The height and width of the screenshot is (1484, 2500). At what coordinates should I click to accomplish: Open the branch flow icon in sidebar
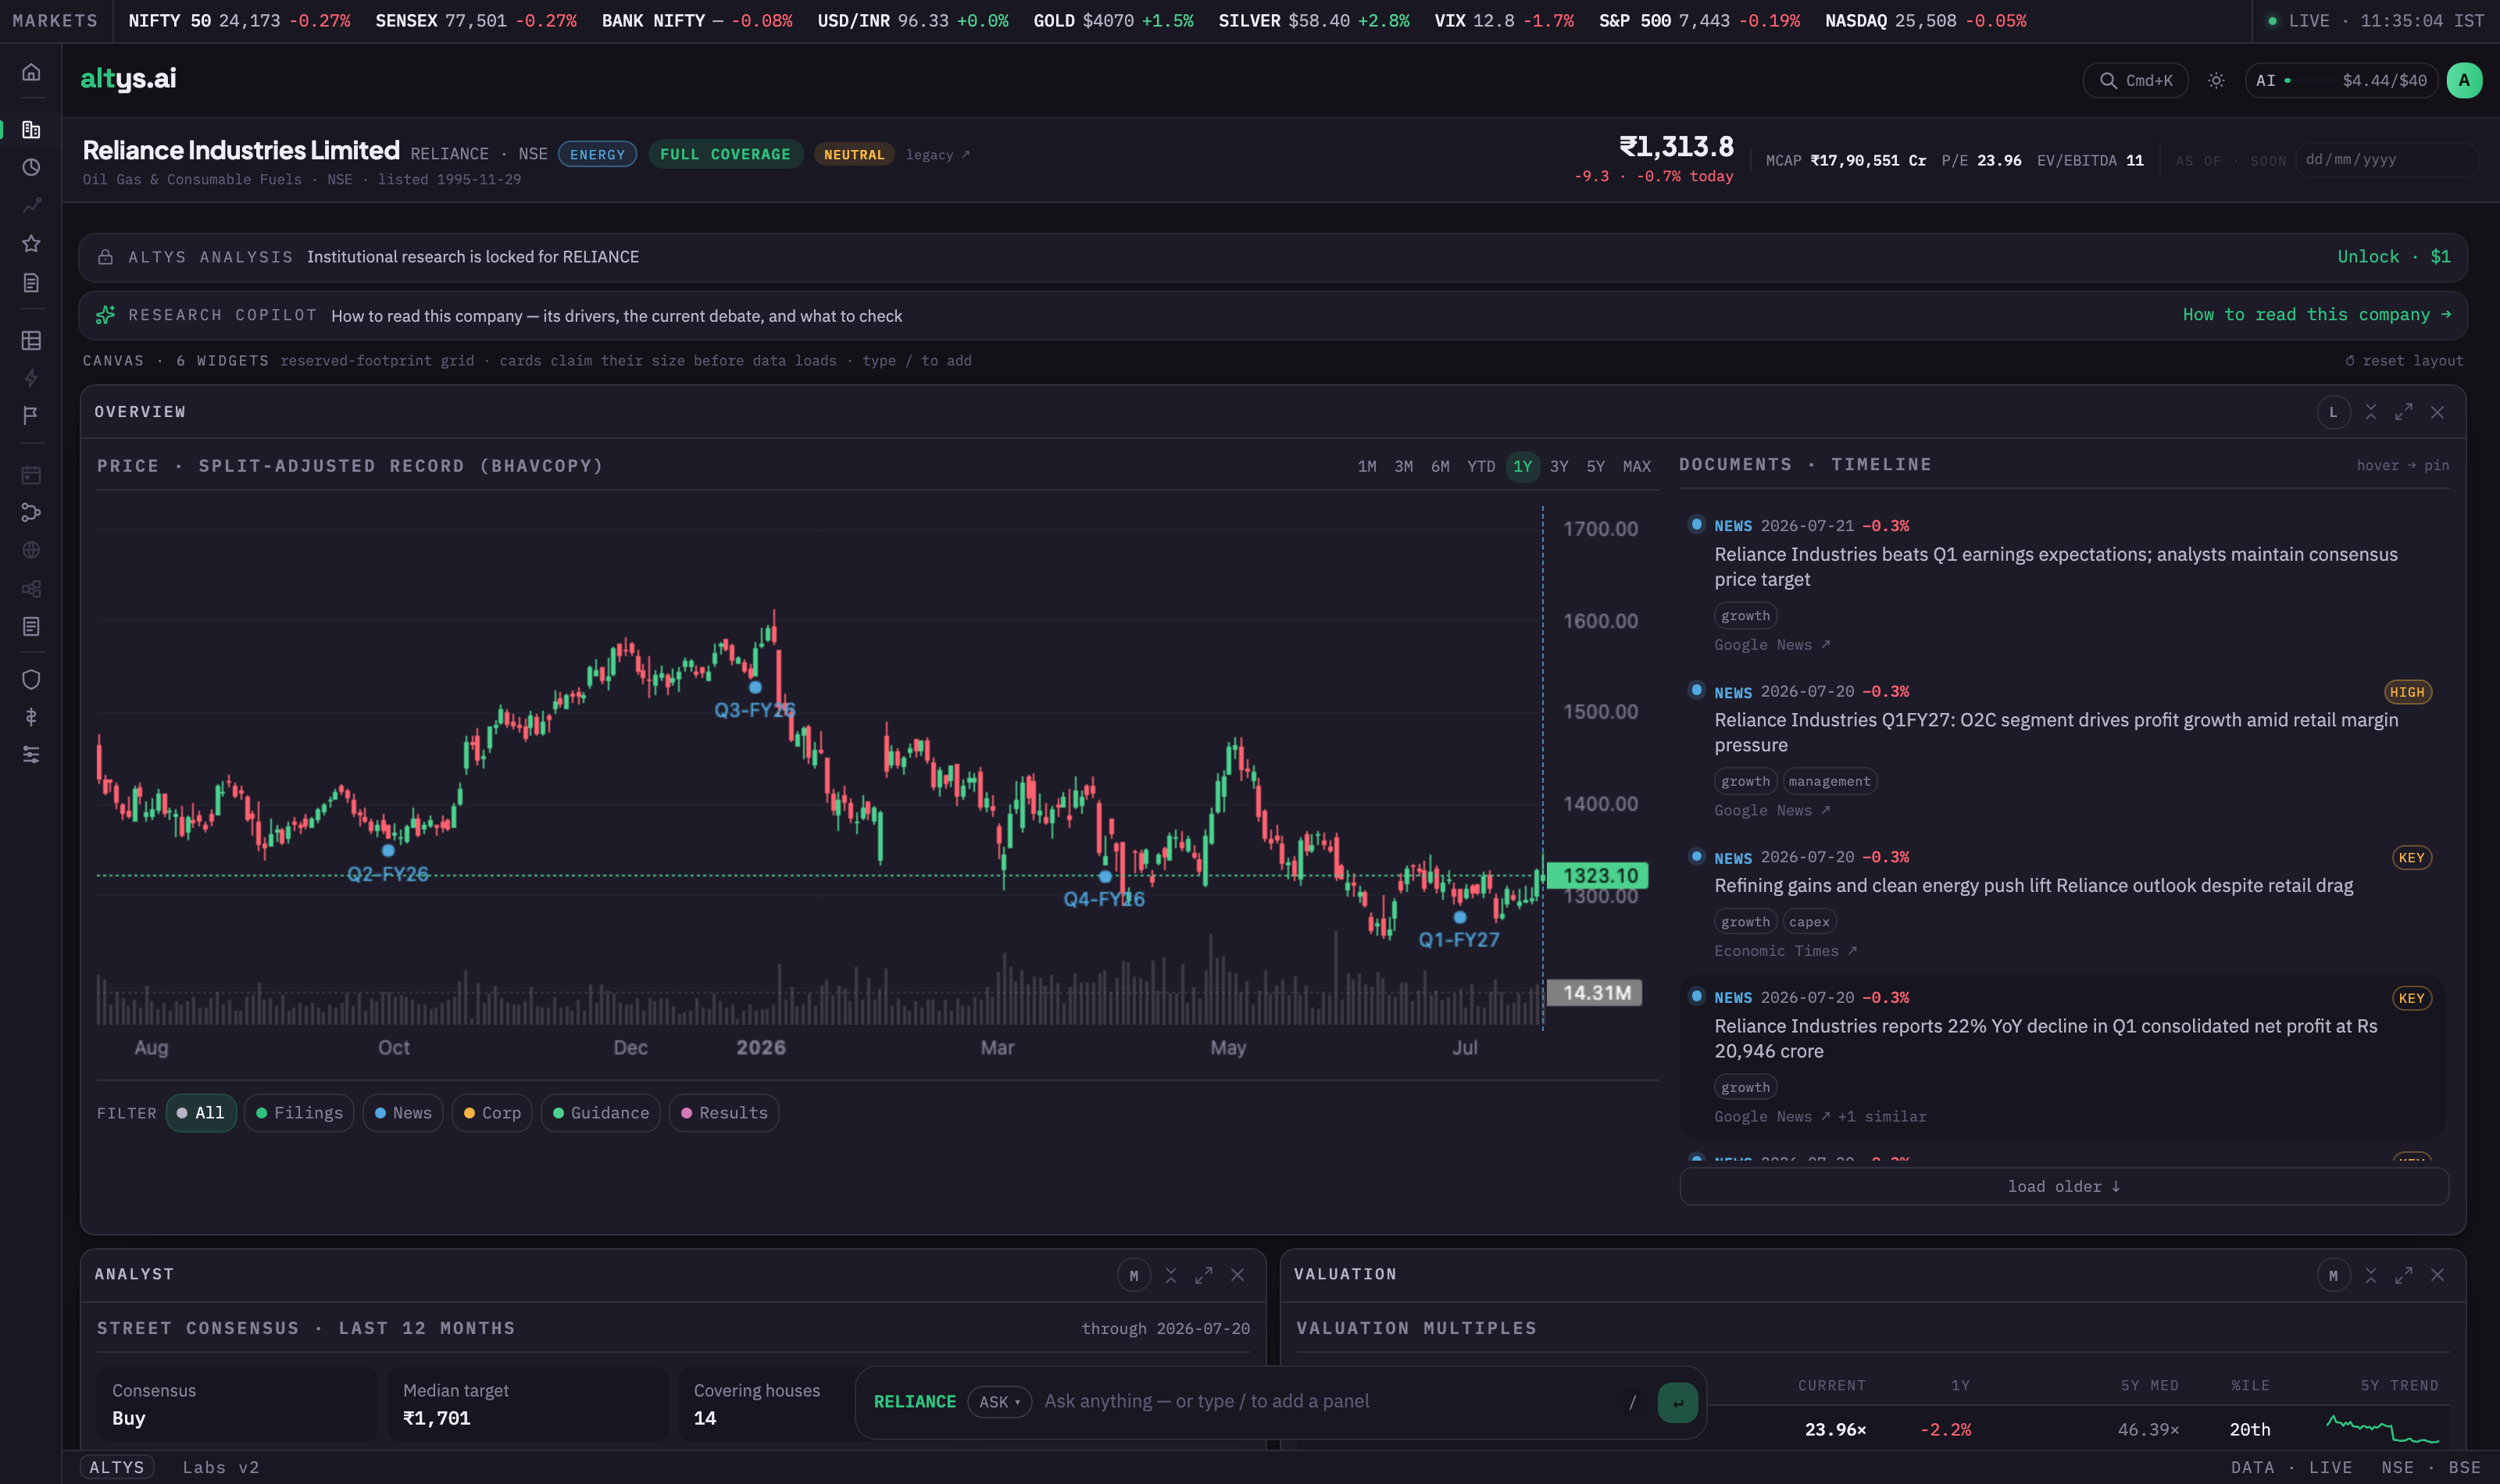point(31,512)
